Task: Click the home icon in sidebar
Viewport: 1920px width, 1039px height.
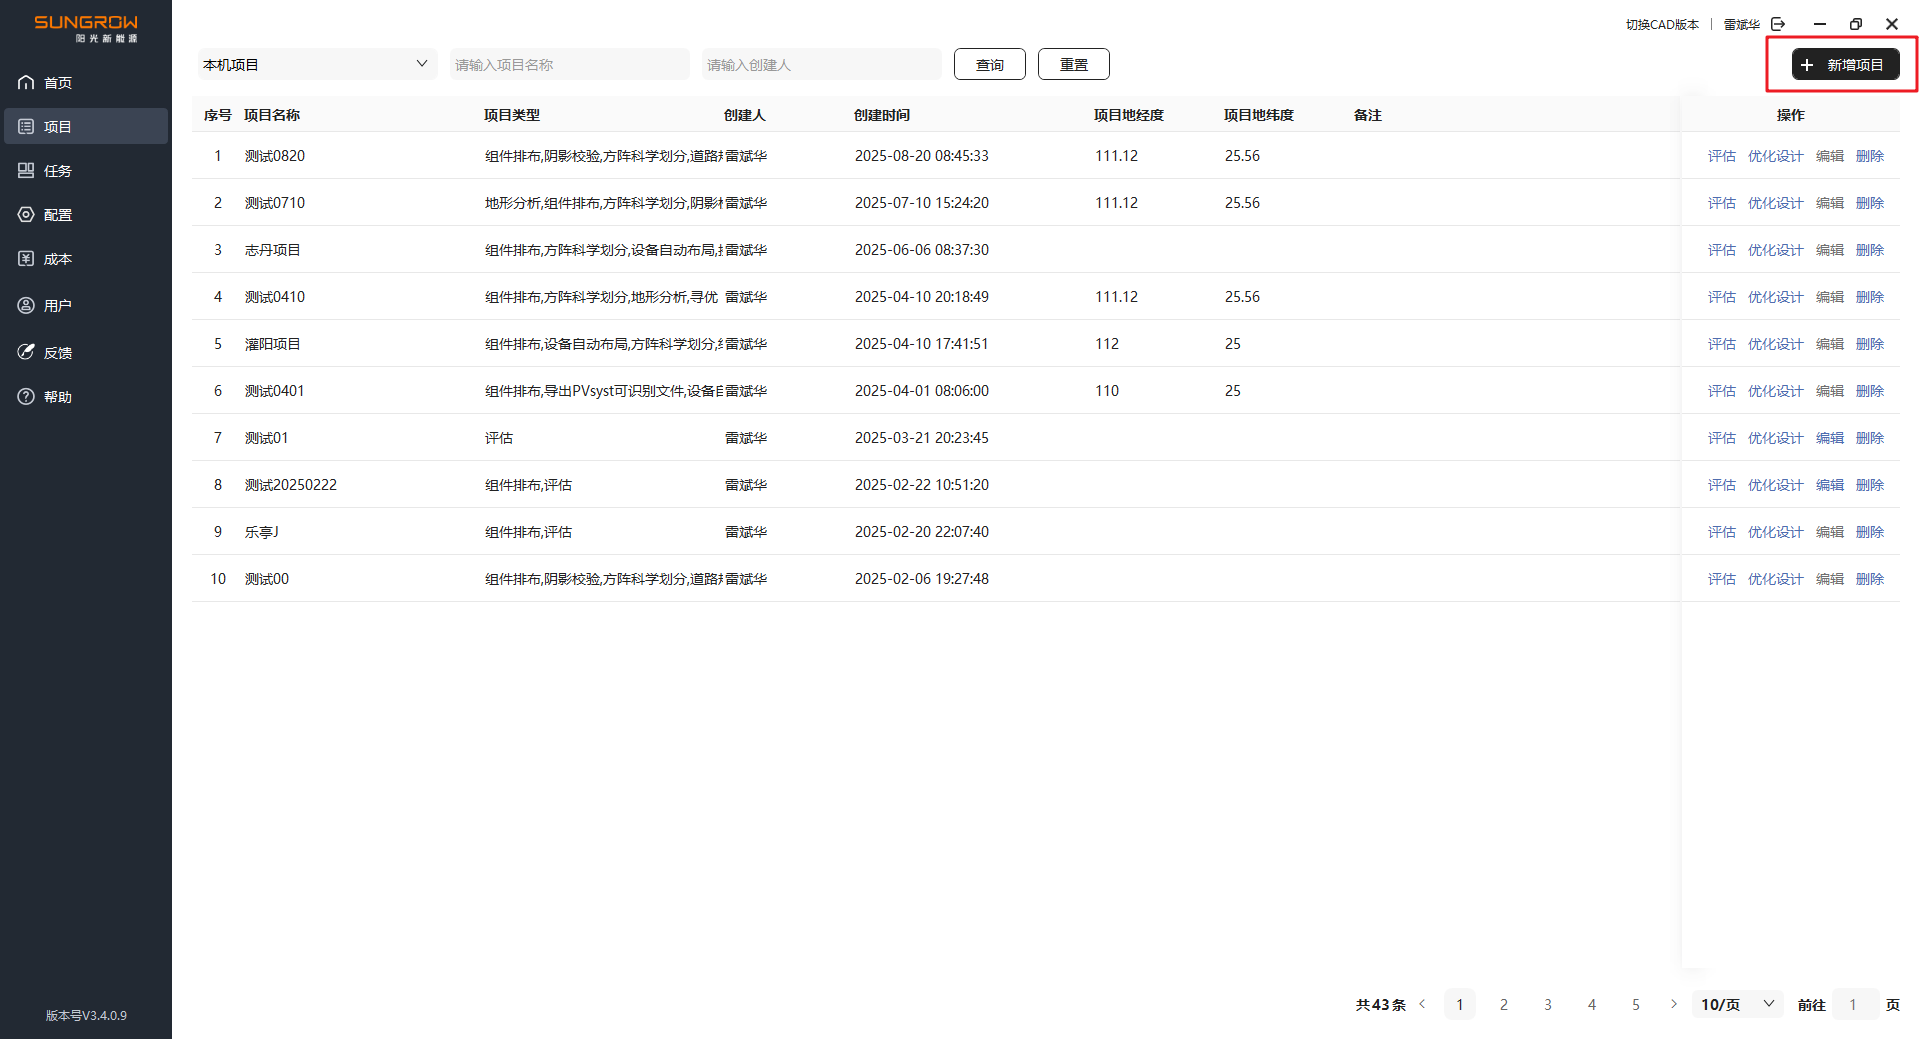Action: pos(26,83)
